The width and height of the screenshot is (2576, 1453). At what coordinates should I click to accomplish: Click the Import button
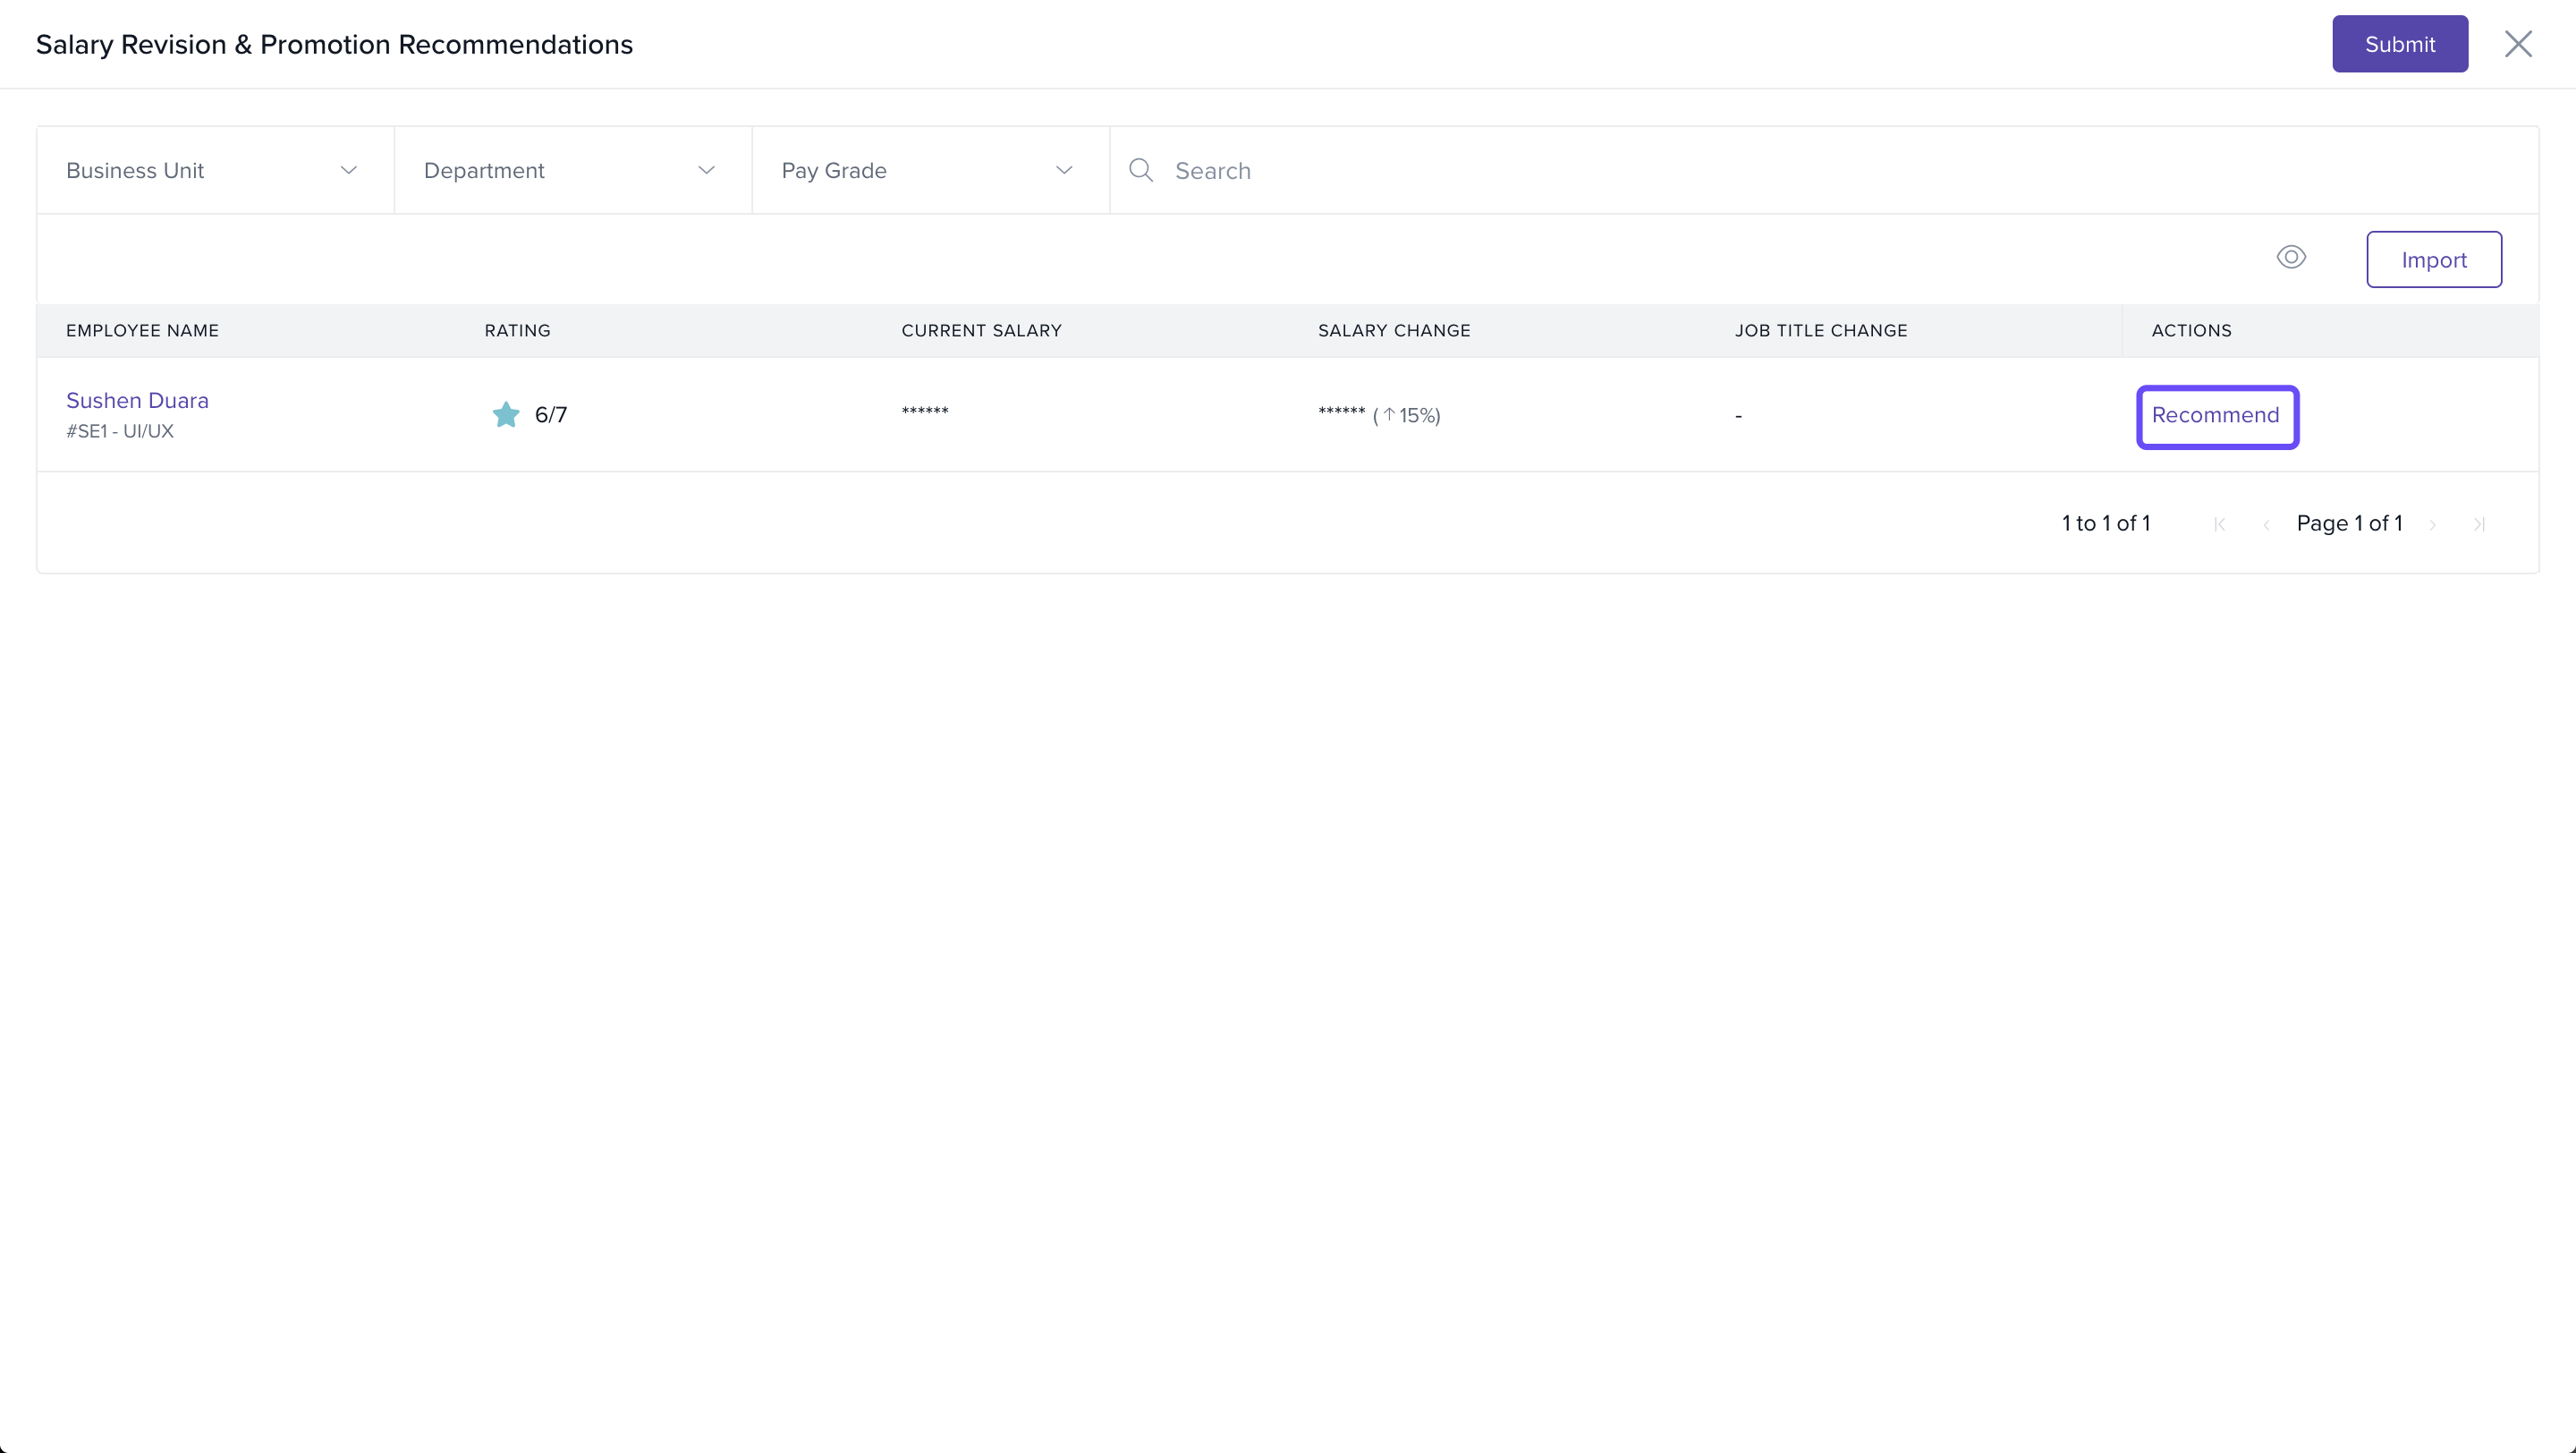(2433, 260)
